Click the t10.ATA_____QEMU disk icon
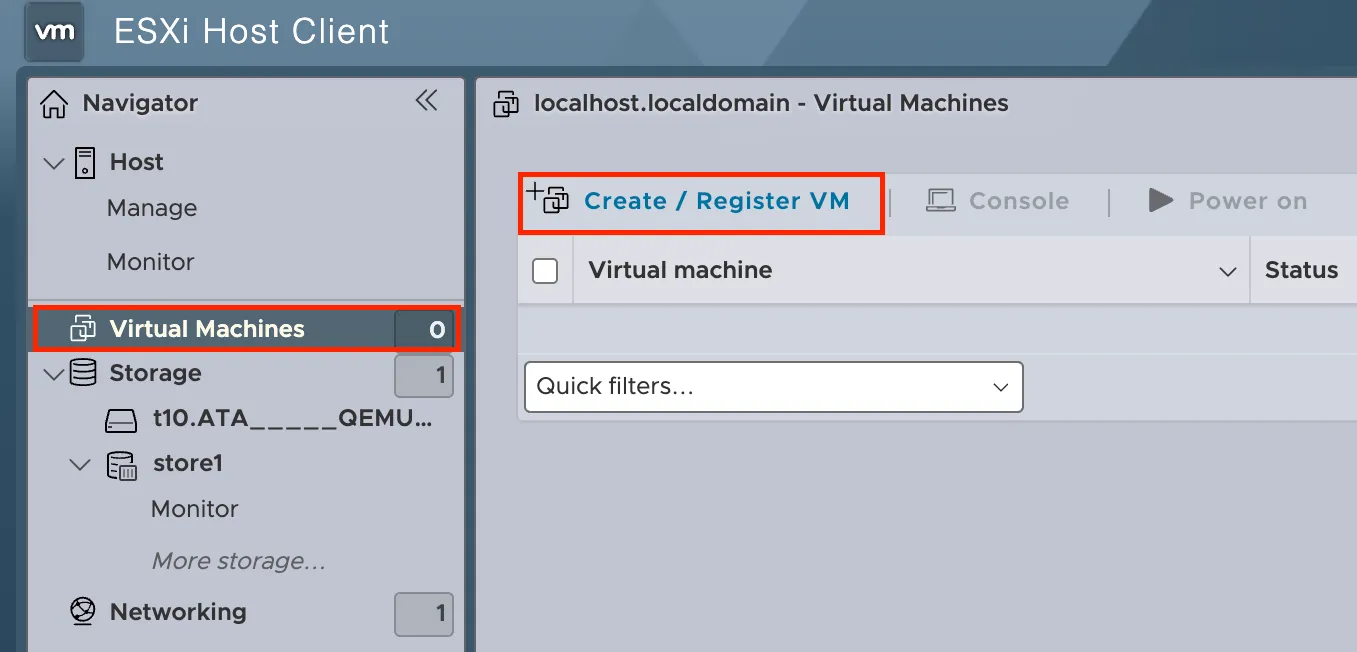This screenshot has width=1357, height=652. (120, 418)
